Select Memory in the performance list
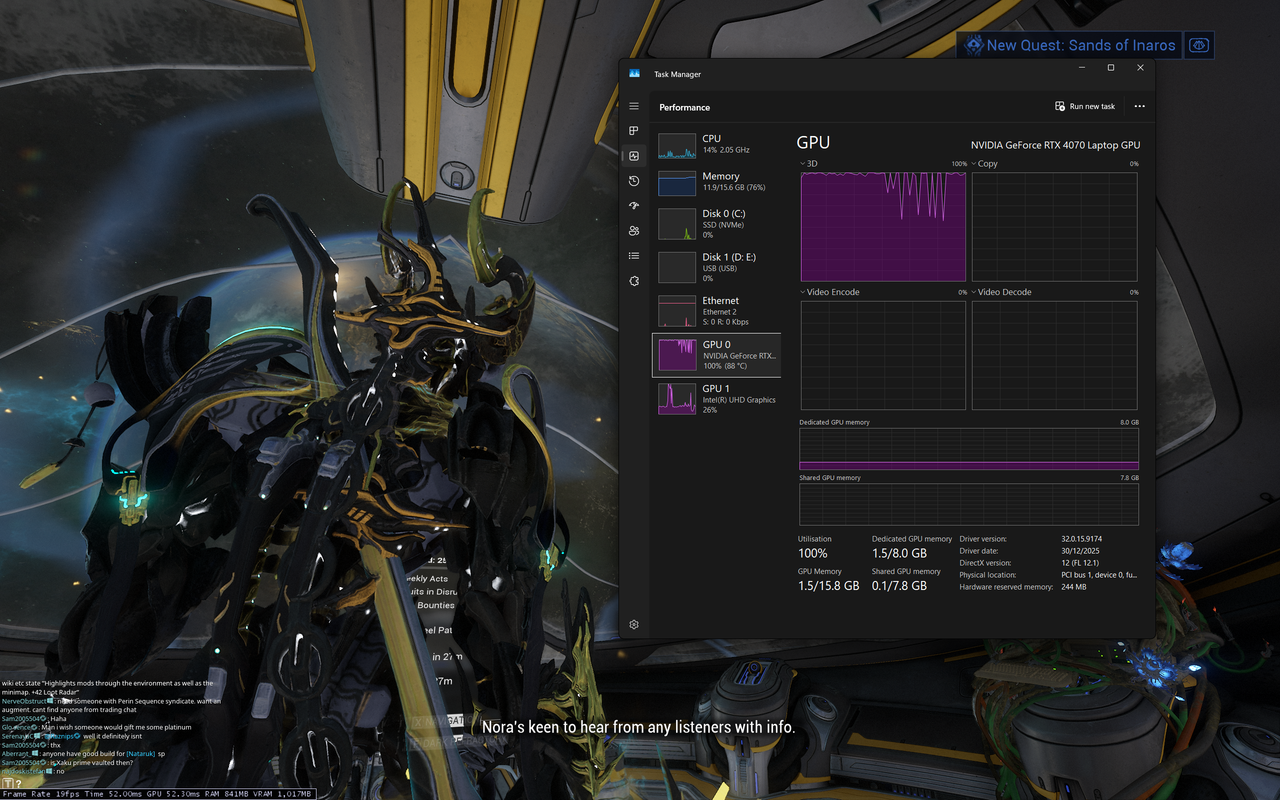This screenshot has height=800, width=1280. coord(716,182)
